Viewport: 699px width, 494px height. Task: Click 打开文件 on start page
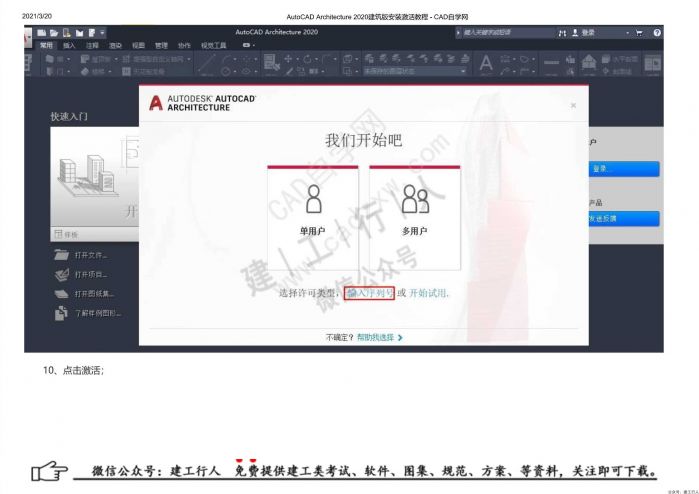click(x=81, y=255)
